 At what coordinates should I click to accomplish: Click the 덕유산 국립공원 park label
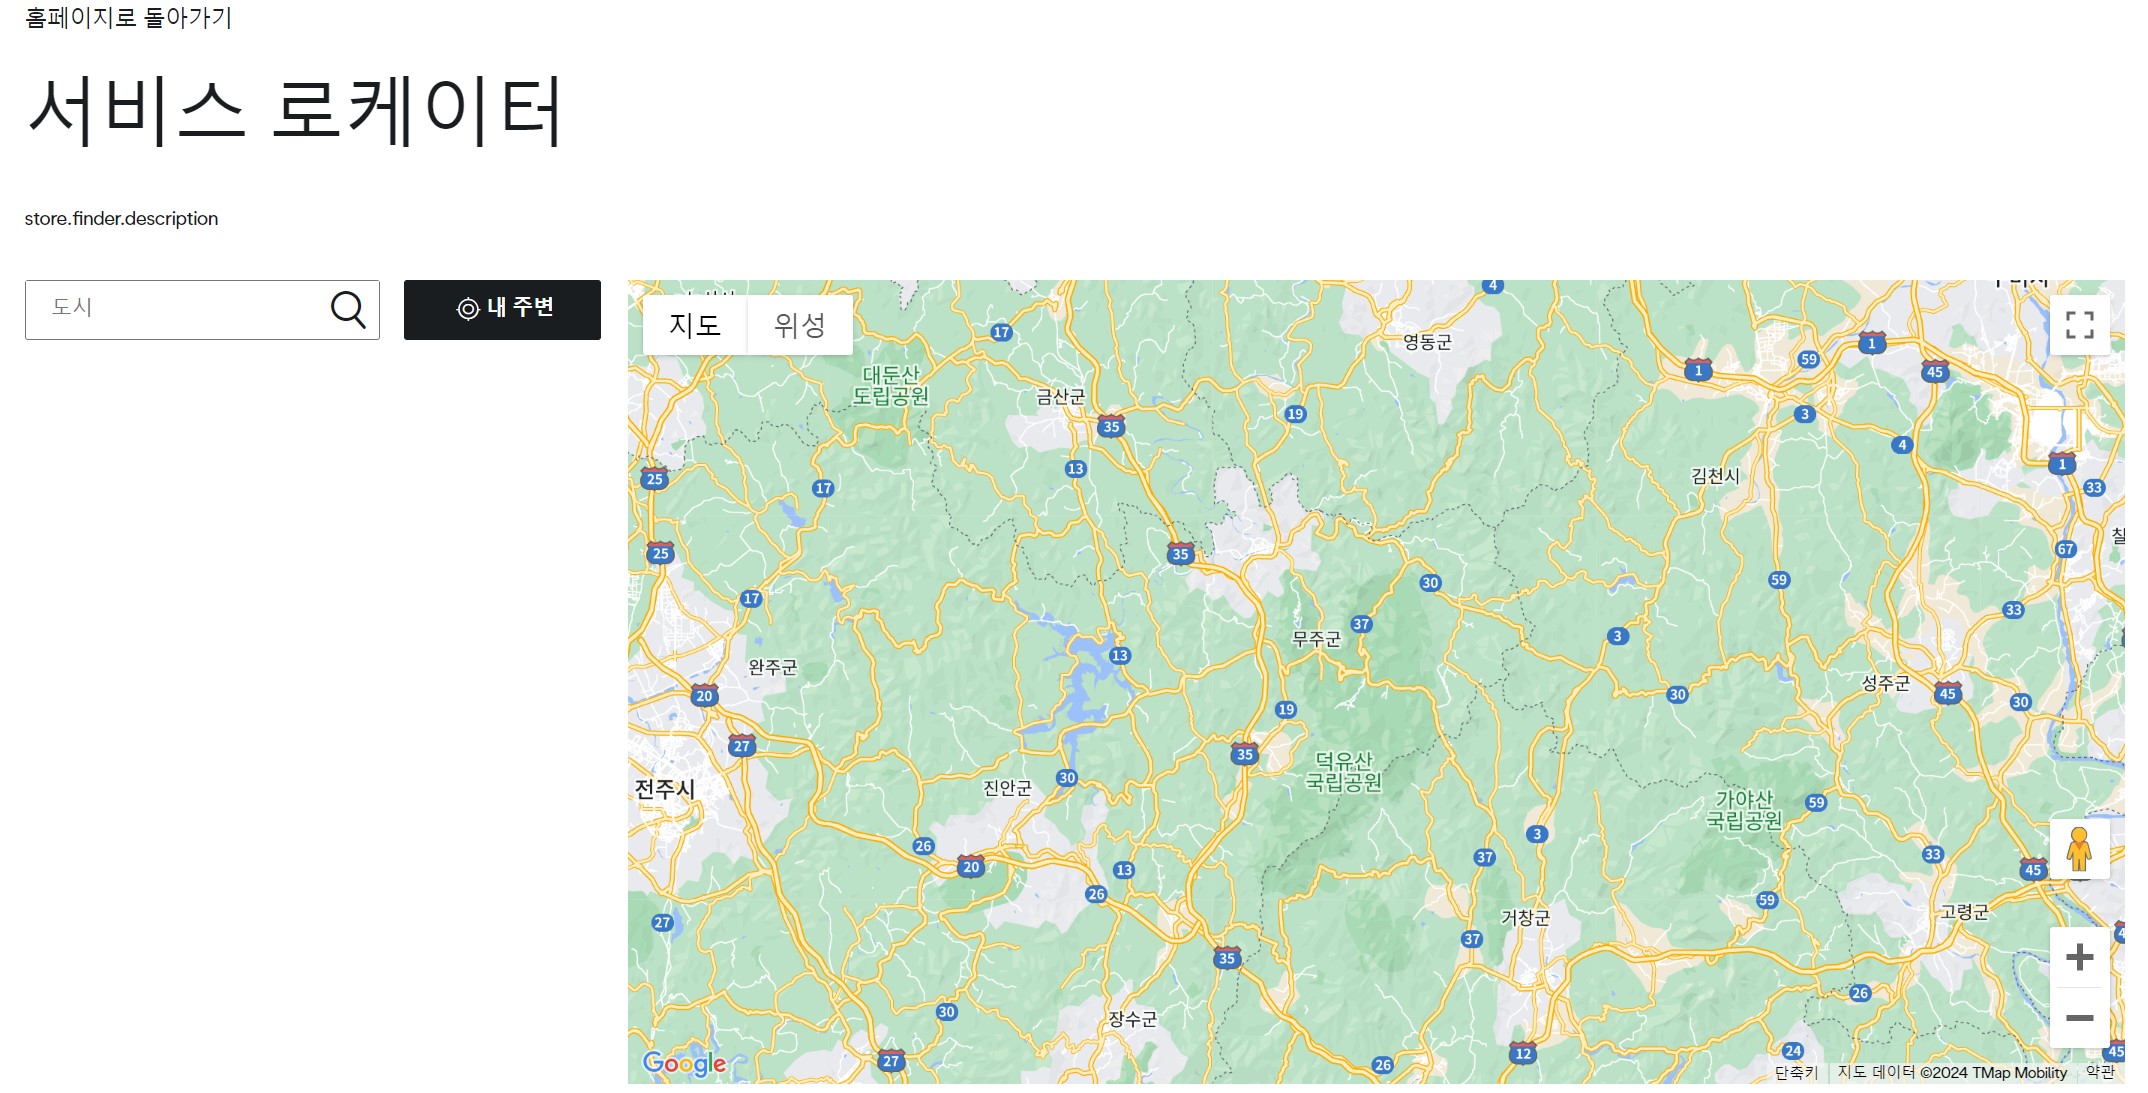pyautogui.click(x=1343, y=772)
